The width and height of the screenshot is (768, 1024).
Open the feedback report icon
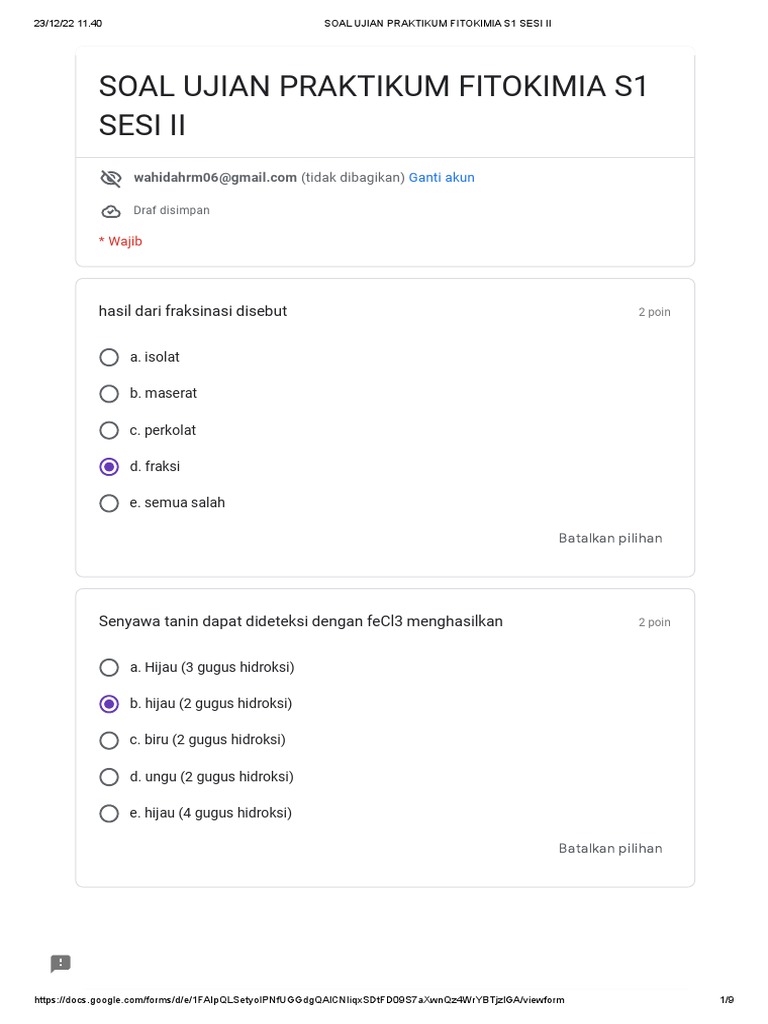(61, 963)
